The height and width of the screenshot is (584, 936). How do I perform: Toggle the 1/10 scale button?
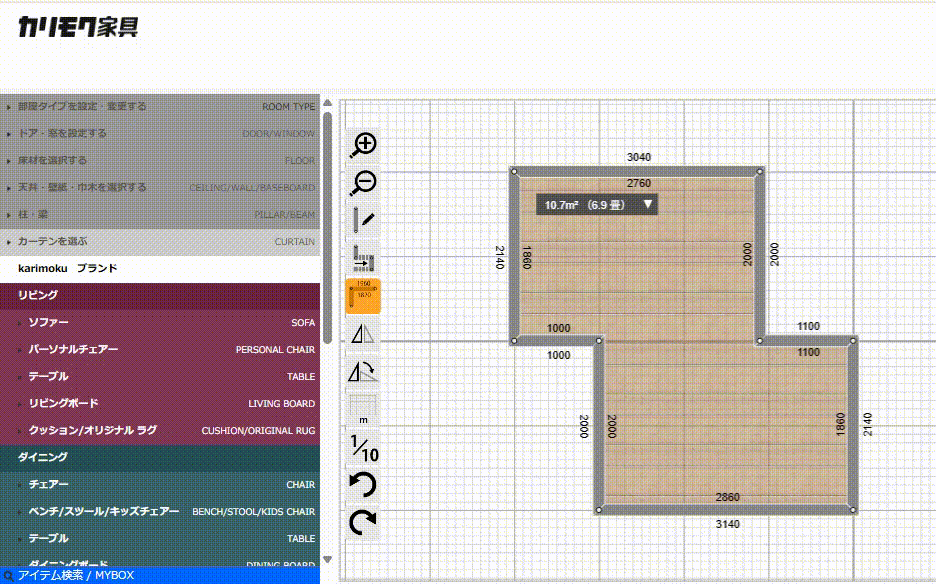[x=364, y=448]
